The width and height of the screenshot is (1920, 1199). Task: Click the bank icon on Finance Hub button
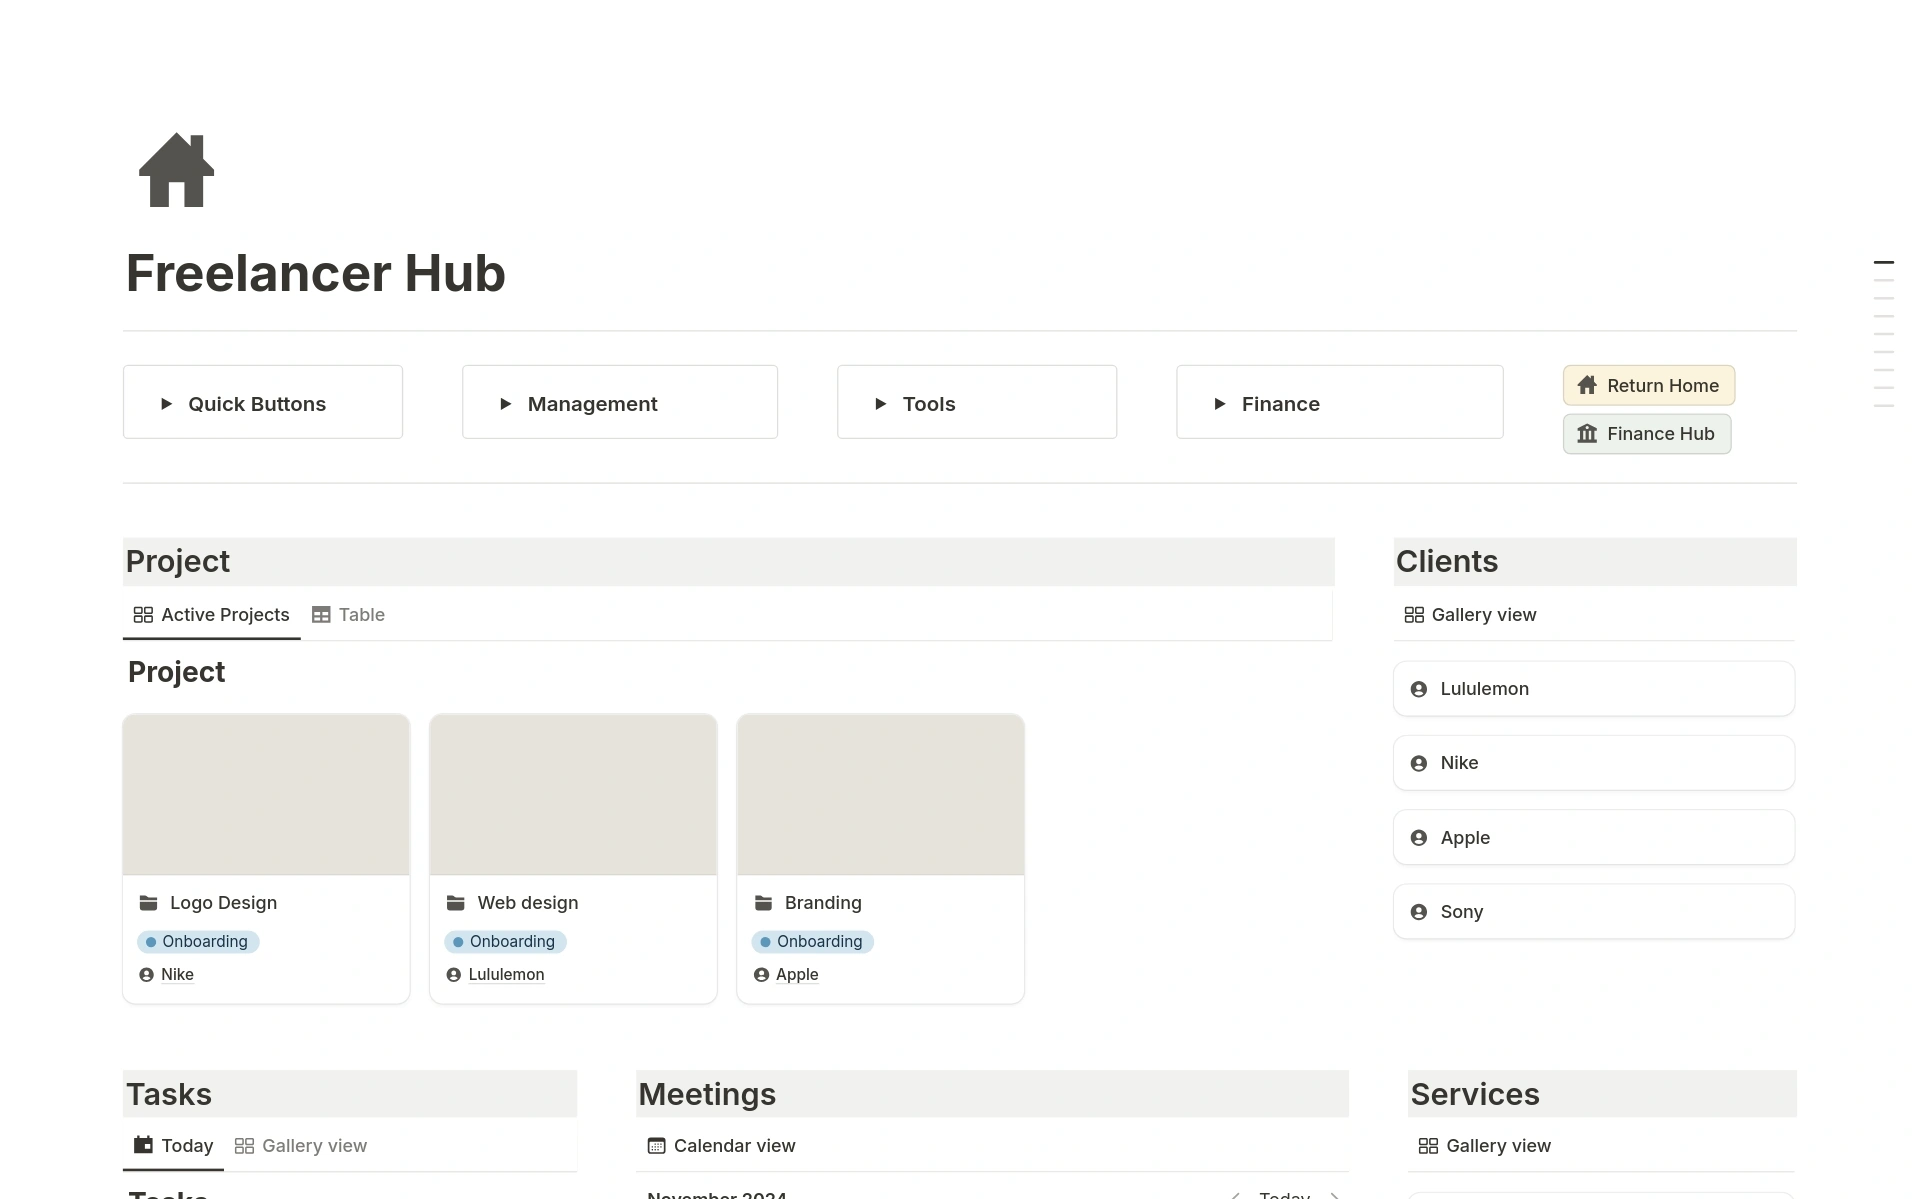point(1587,434)
